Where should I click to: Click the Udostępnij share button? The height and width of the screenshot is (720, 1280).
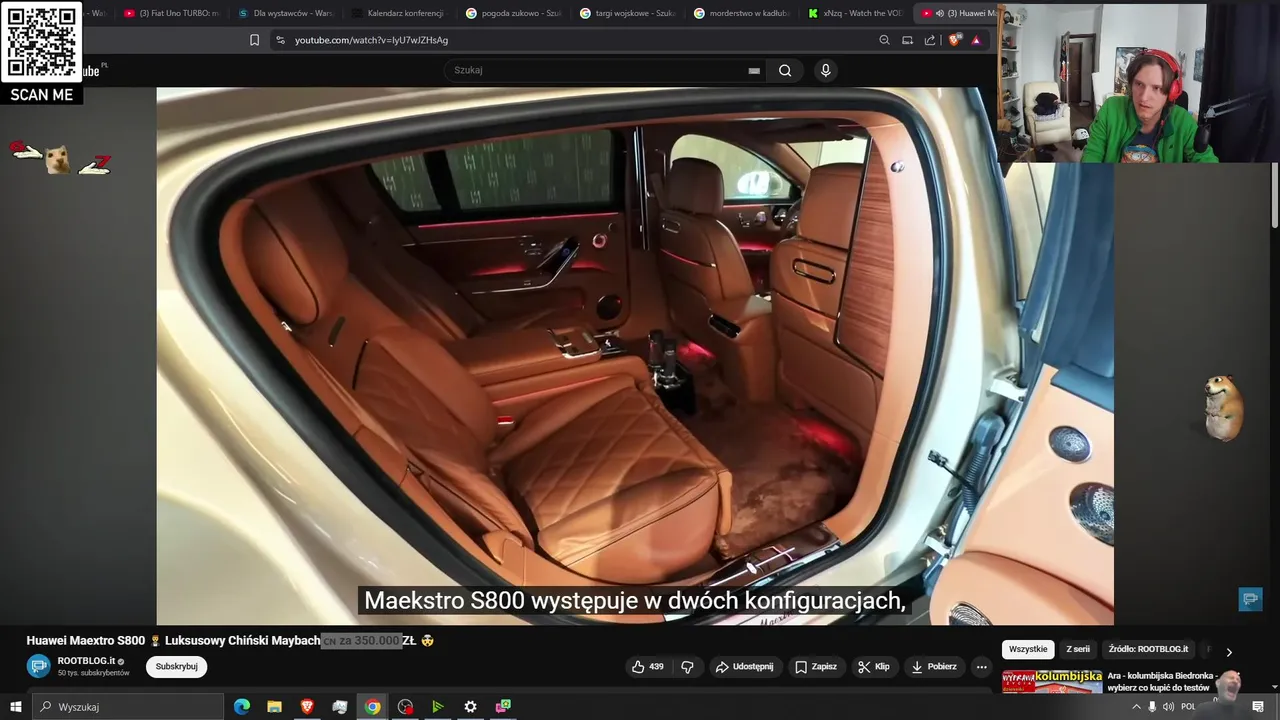pyautogui.click(x=745, y=667)
